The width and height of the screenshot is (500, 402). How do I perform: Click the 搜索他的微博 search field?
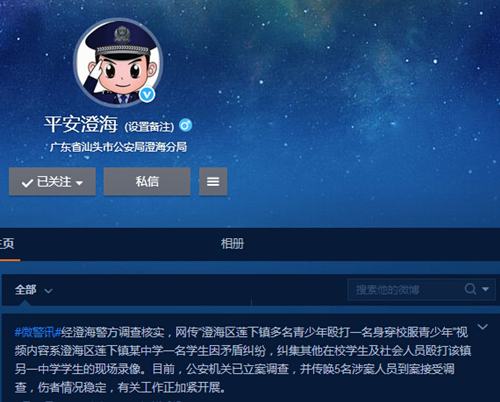pos(406,289)
